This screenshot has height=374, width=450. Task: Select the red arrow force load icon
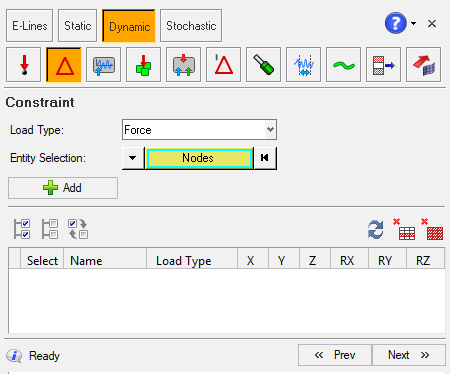(23, 65)
